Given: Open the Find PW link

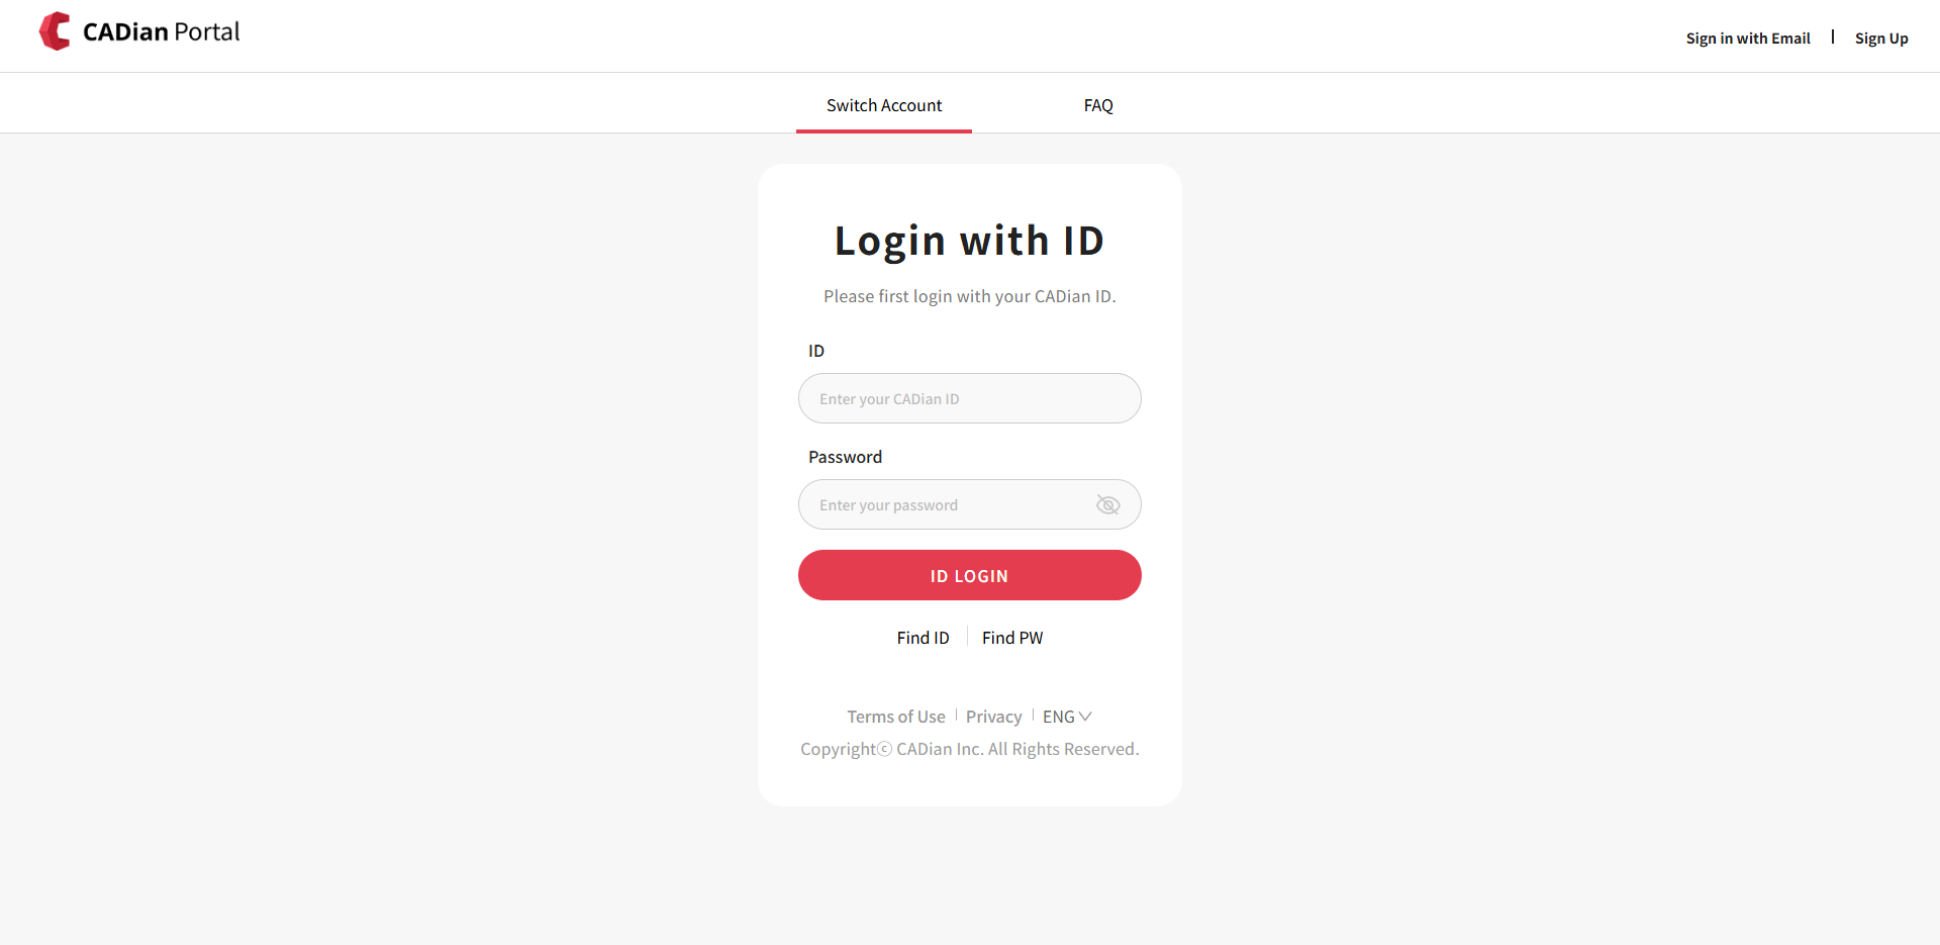Looking at the screenshot, I should pyautogui.click(x=1012, y=637).
